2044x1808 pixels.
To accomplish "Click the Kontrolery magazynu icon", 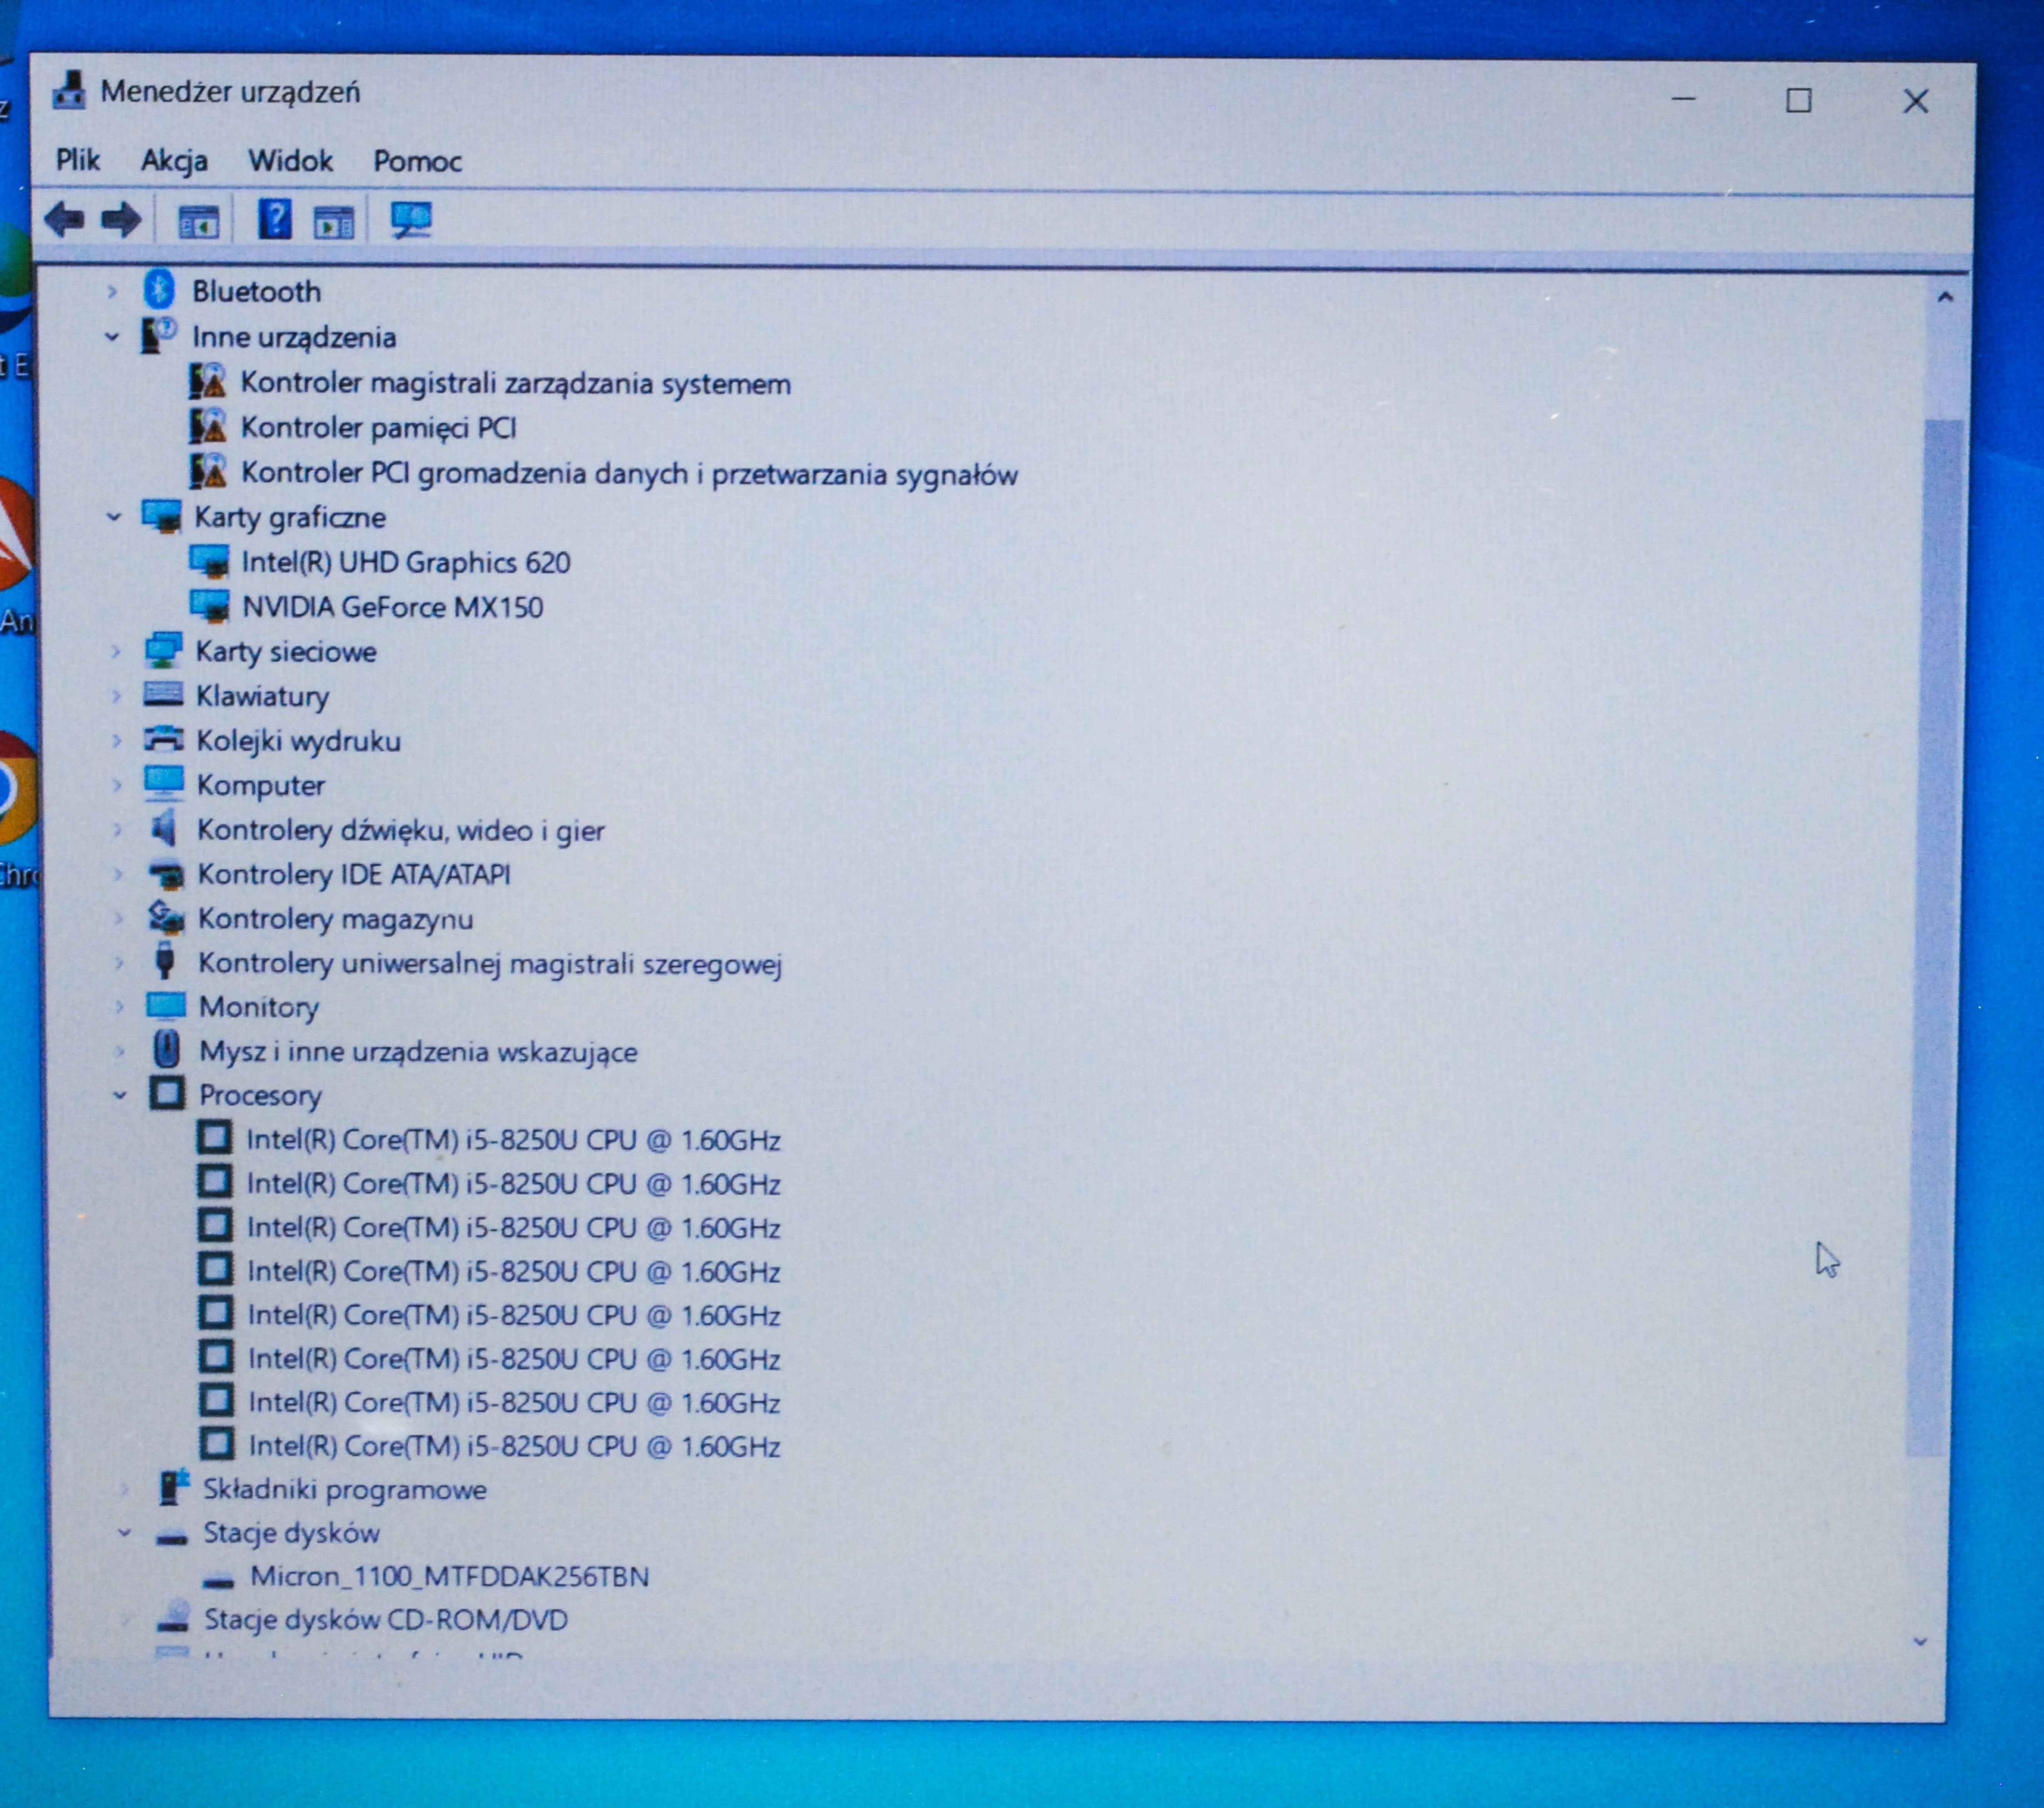I will pos(166,917).
